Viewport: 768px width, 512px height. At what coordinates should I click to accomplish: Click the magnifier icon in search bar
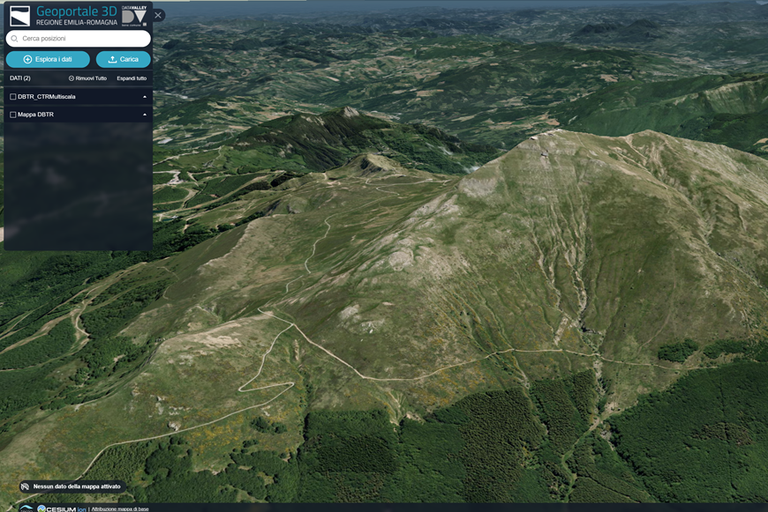coord(15,39)
